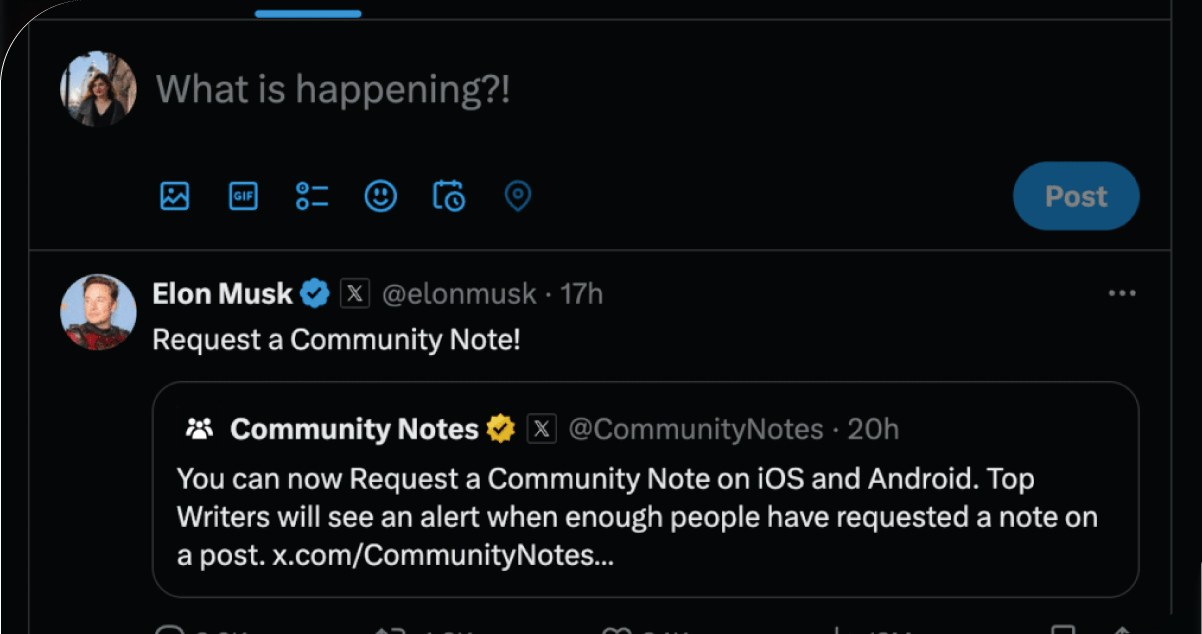Open the emoji picker
The width and height of the screenshot is (1202, 634).
(x=380, y=196)
